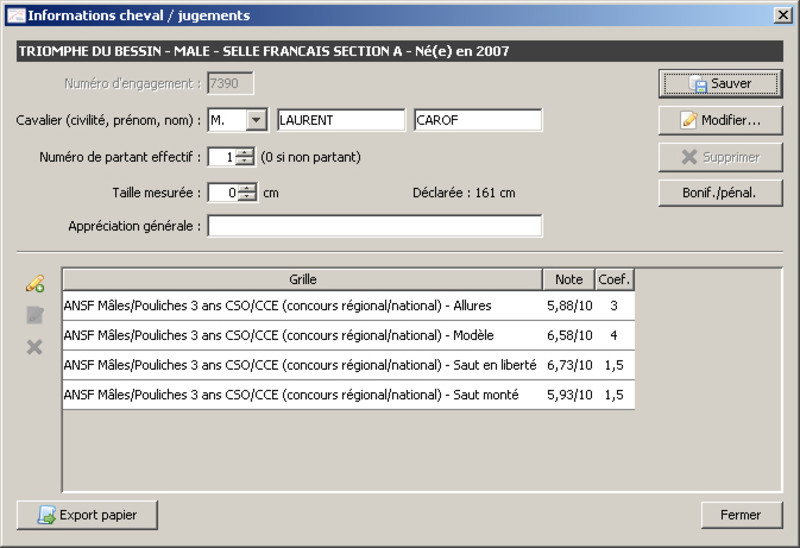Decrease the Numéro de partant effectif value
800x548 pixels.
pos(246,161)
